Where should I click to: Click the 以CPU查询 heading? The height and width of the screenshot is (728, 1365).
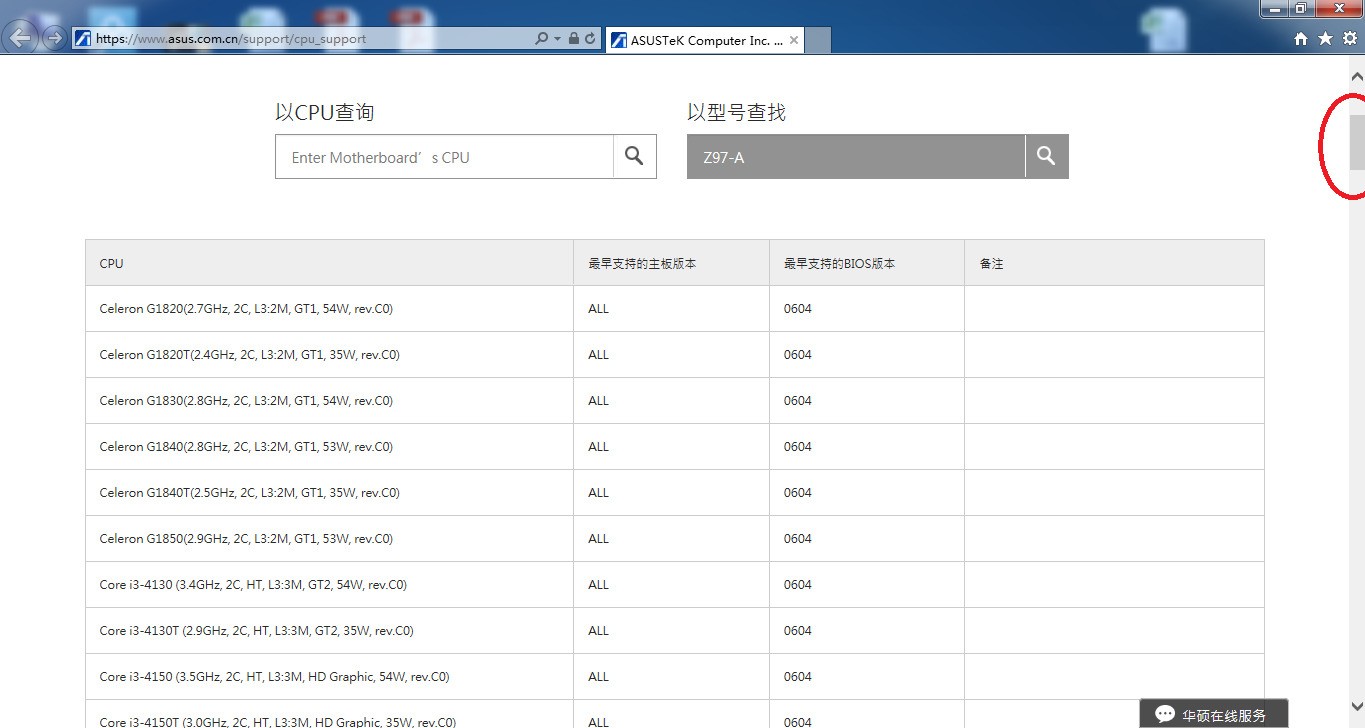(x=324, y=112)
